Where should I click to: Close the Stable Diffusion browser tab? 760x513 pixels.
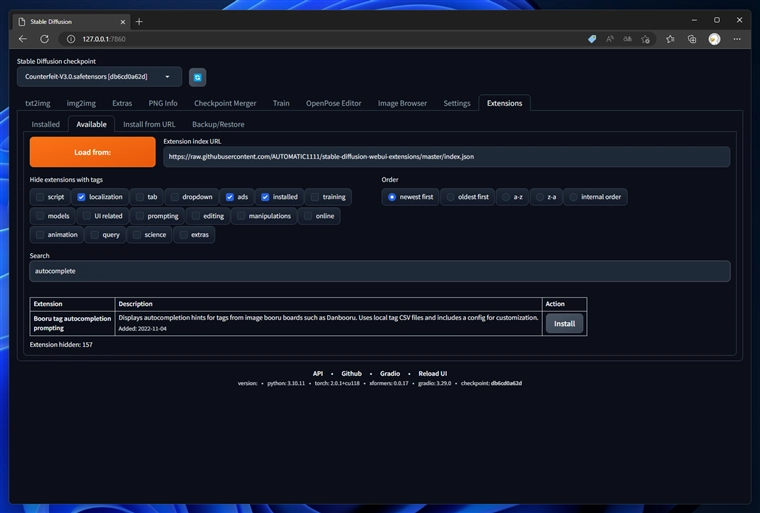[123, 22]
